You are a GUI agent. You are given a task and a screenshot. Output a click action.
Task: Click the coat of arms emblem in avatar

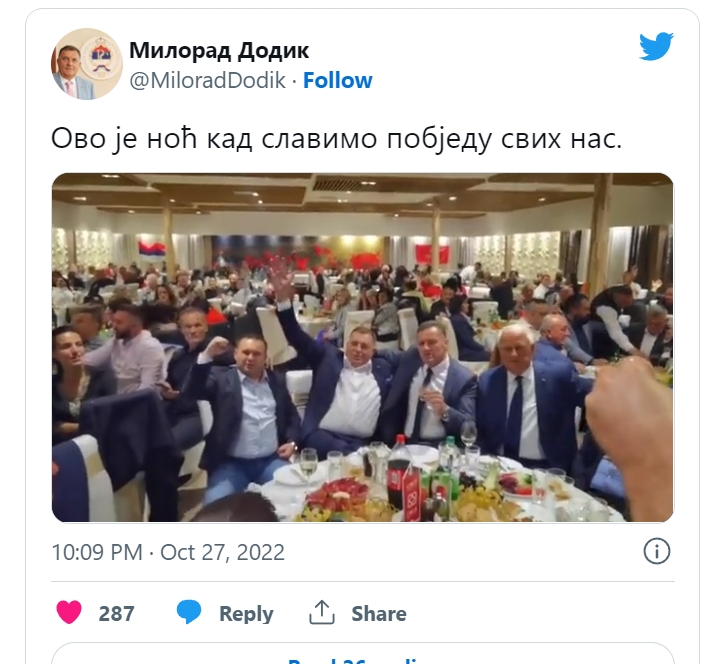[101, 58]
